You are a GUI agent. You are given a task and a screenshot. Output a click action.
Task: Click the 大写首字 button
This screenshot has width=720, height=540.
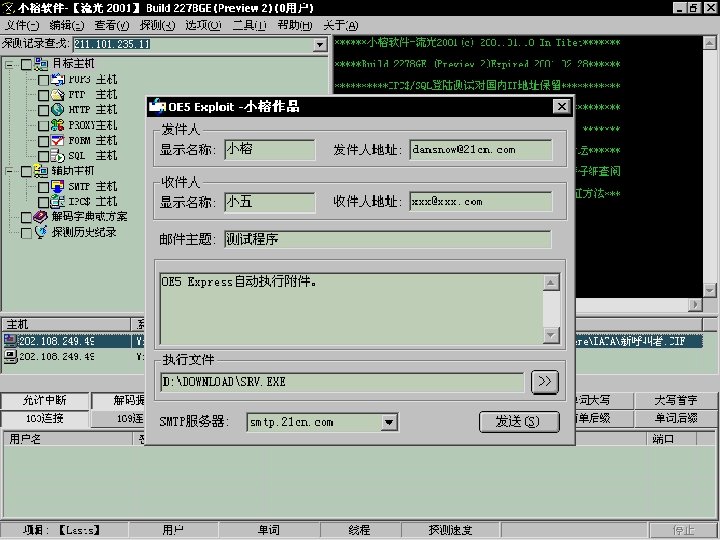coord(675,400)
